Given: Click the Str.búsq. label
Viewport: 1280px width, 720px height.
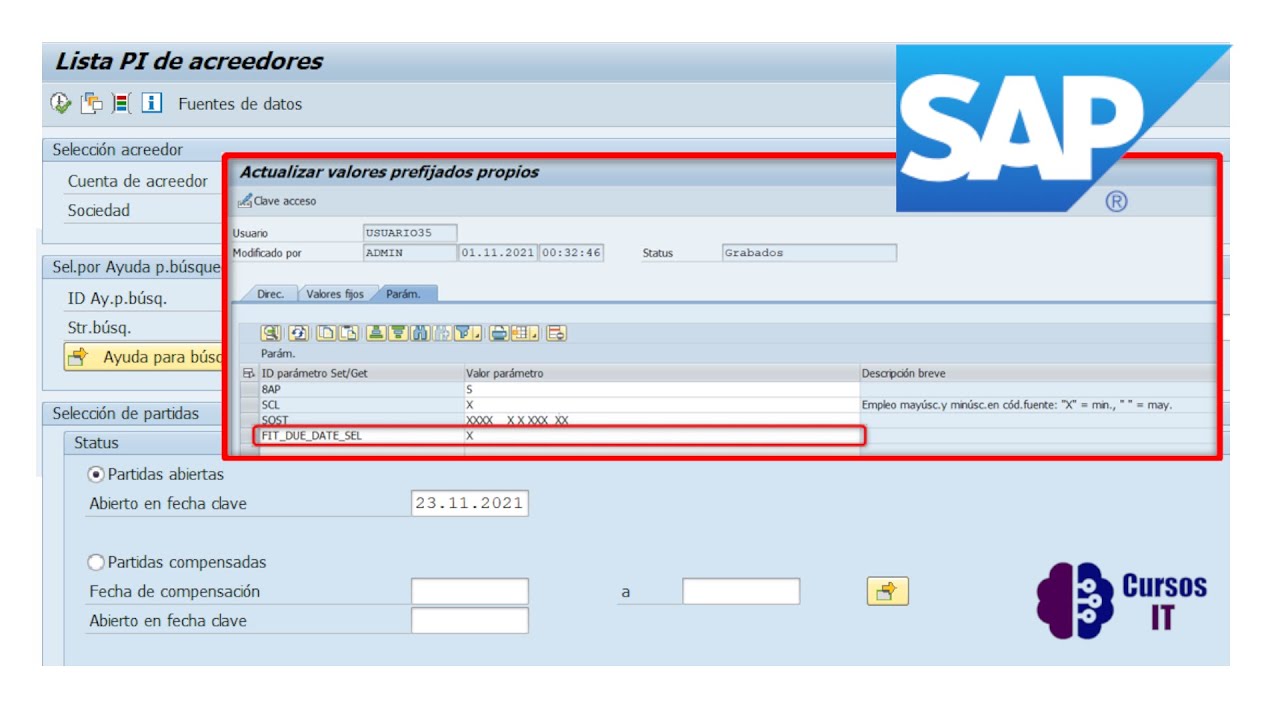Looking at the screenshot, I should pos(100,327).
